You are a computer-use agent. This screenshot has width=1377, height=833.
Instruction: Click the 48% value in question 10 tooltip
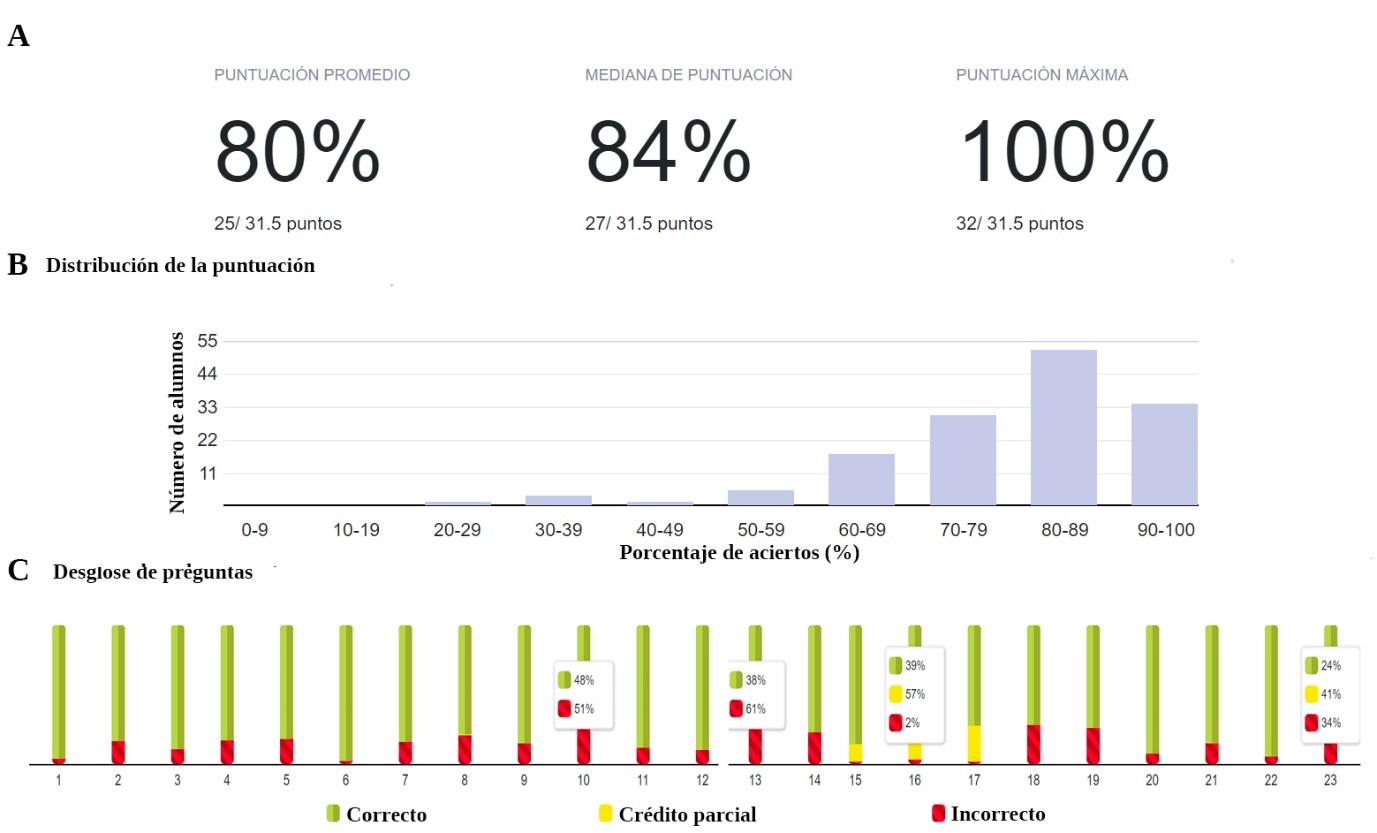[x=584, y=680]
